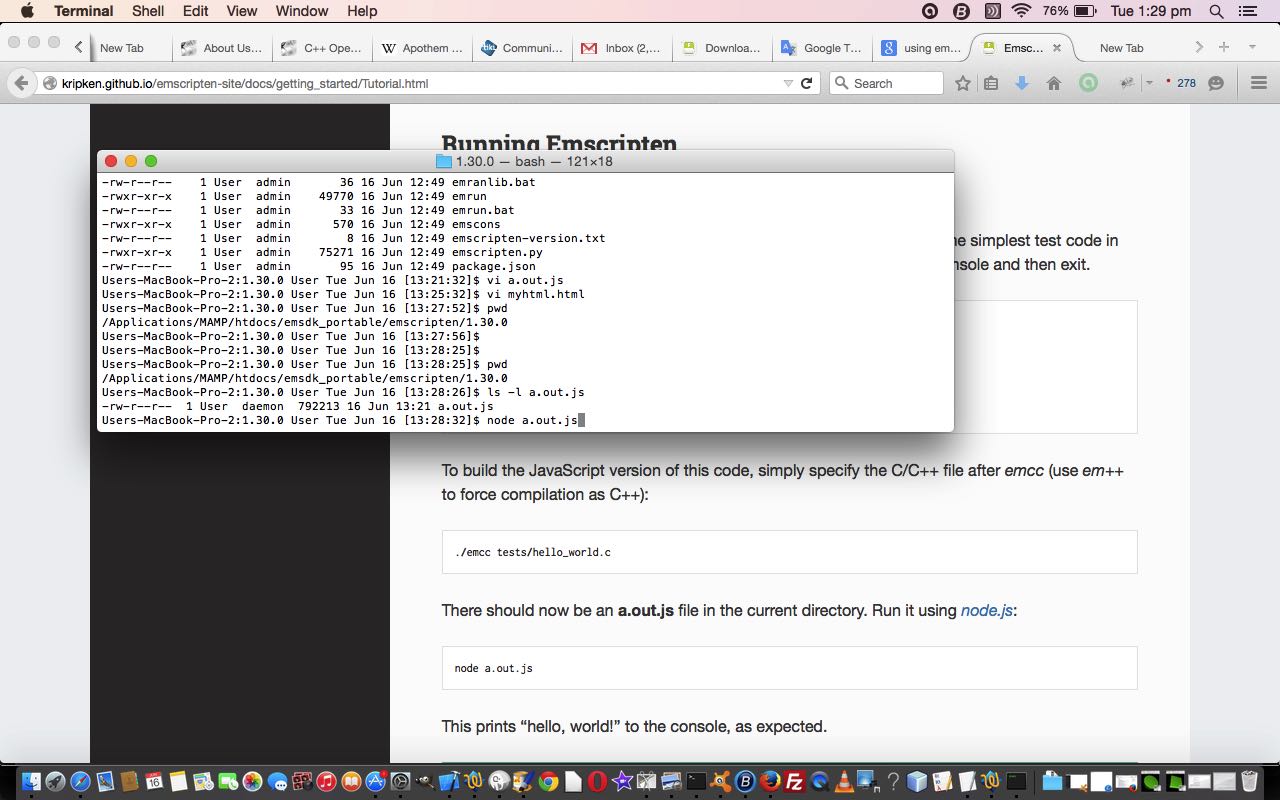Bookmark this page with the star icon
Screen dimensions: 1280x800
pos(962,83)
